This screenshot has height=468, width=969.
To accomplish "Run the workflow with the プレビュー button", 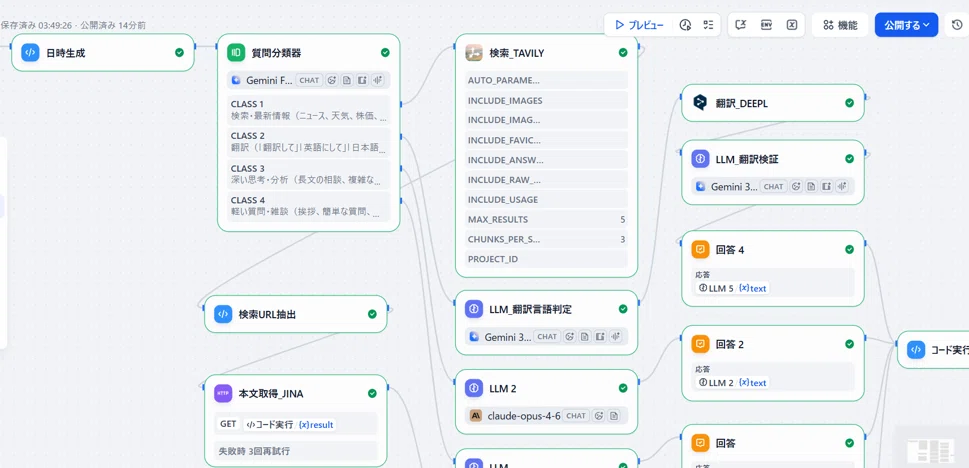I will tap(640, 25).
